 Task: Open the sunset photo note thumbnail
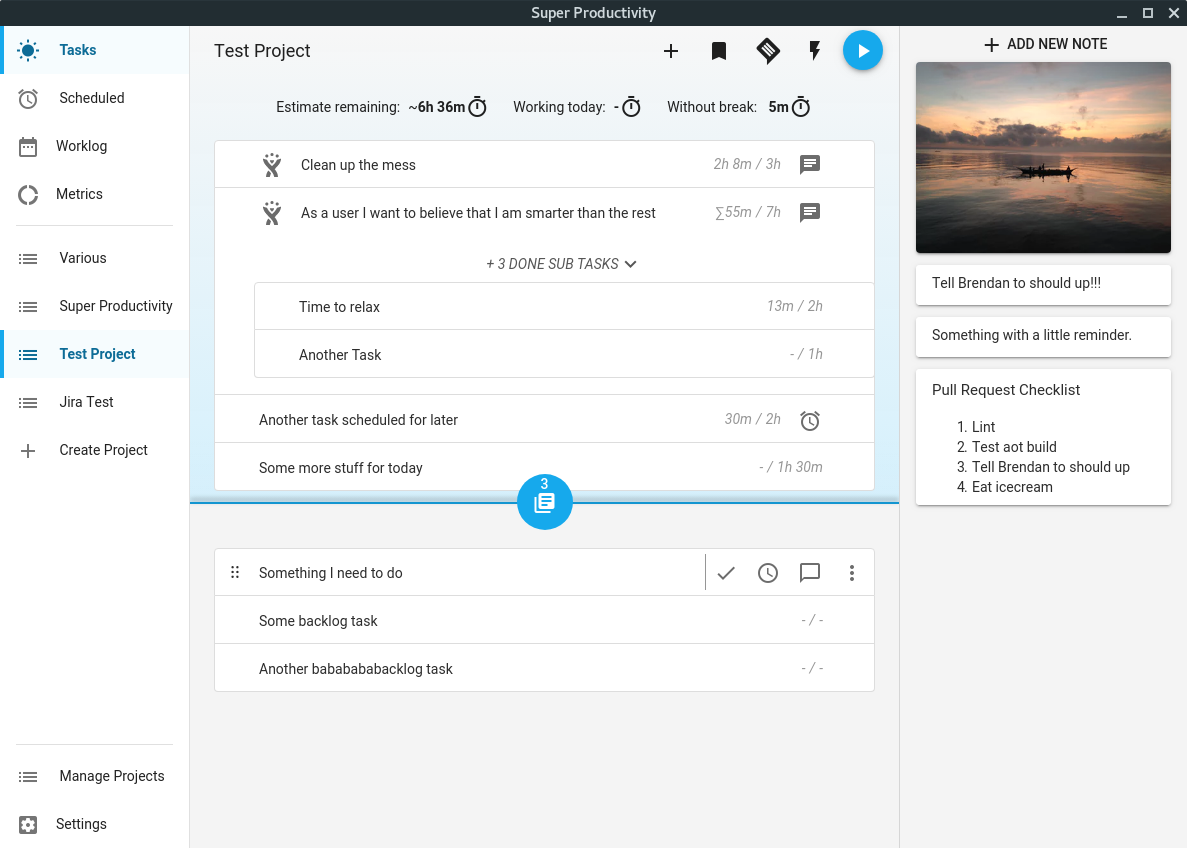pyautogui.click(x=1043, y=157)
